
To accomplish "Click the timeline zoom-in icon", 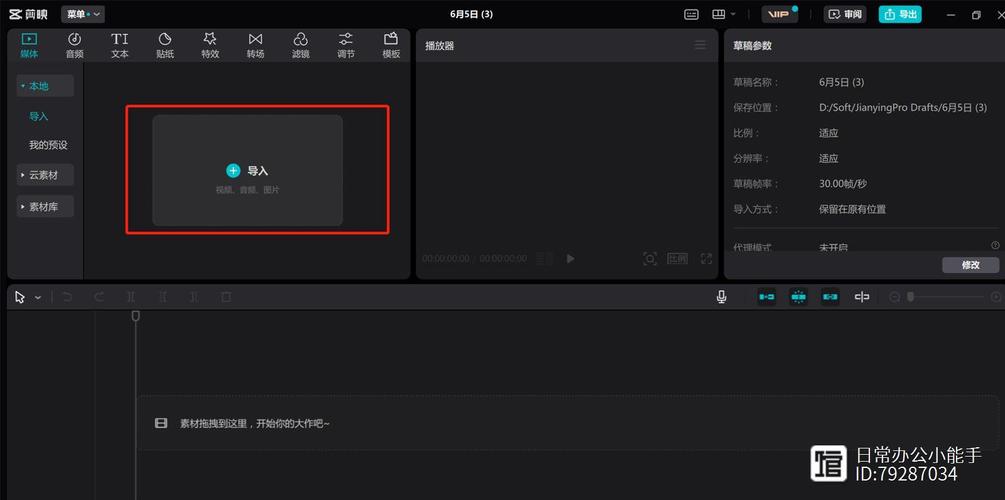I will click(x=995, y=297).
